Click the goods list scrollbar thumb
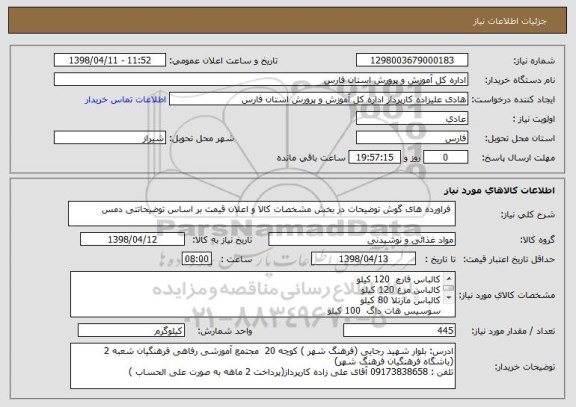 click(x=448, y=288)
